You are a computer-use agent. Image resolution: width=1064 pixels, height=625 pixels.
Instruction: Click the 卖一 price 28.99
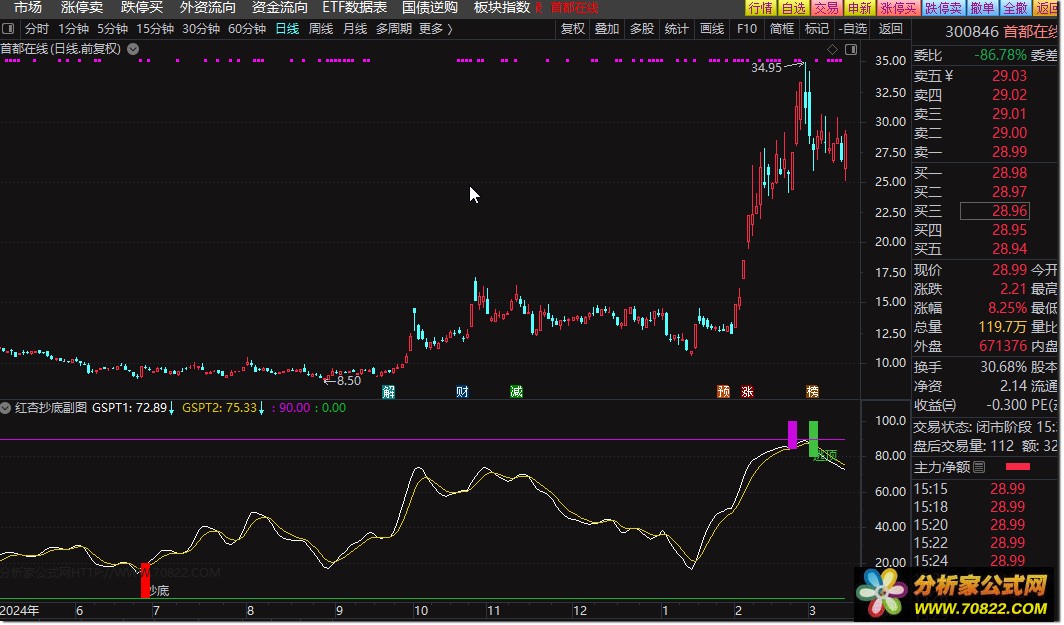(1010, 152)
